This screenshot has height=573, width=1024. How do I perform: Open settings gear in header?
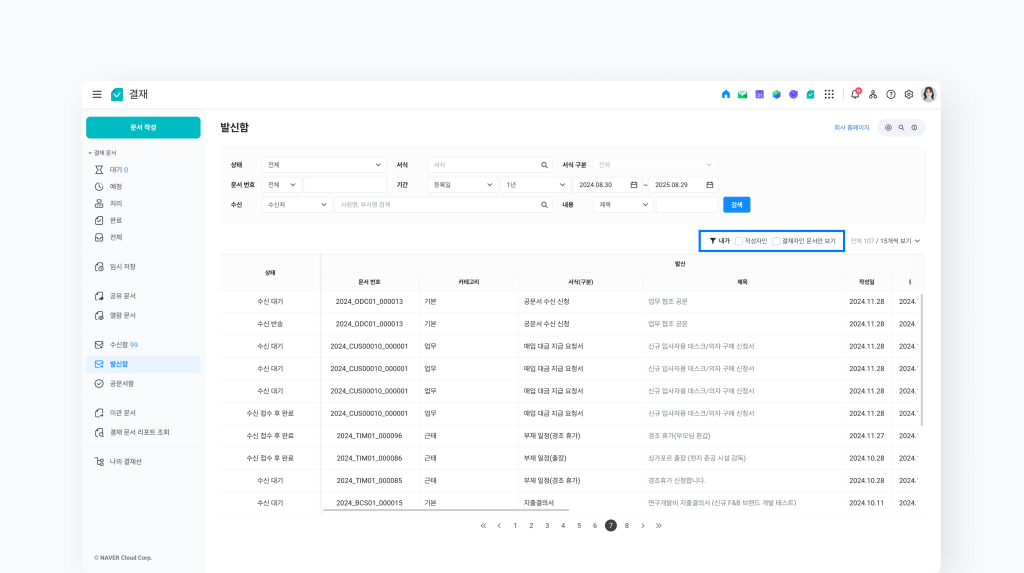coord(908,94)
